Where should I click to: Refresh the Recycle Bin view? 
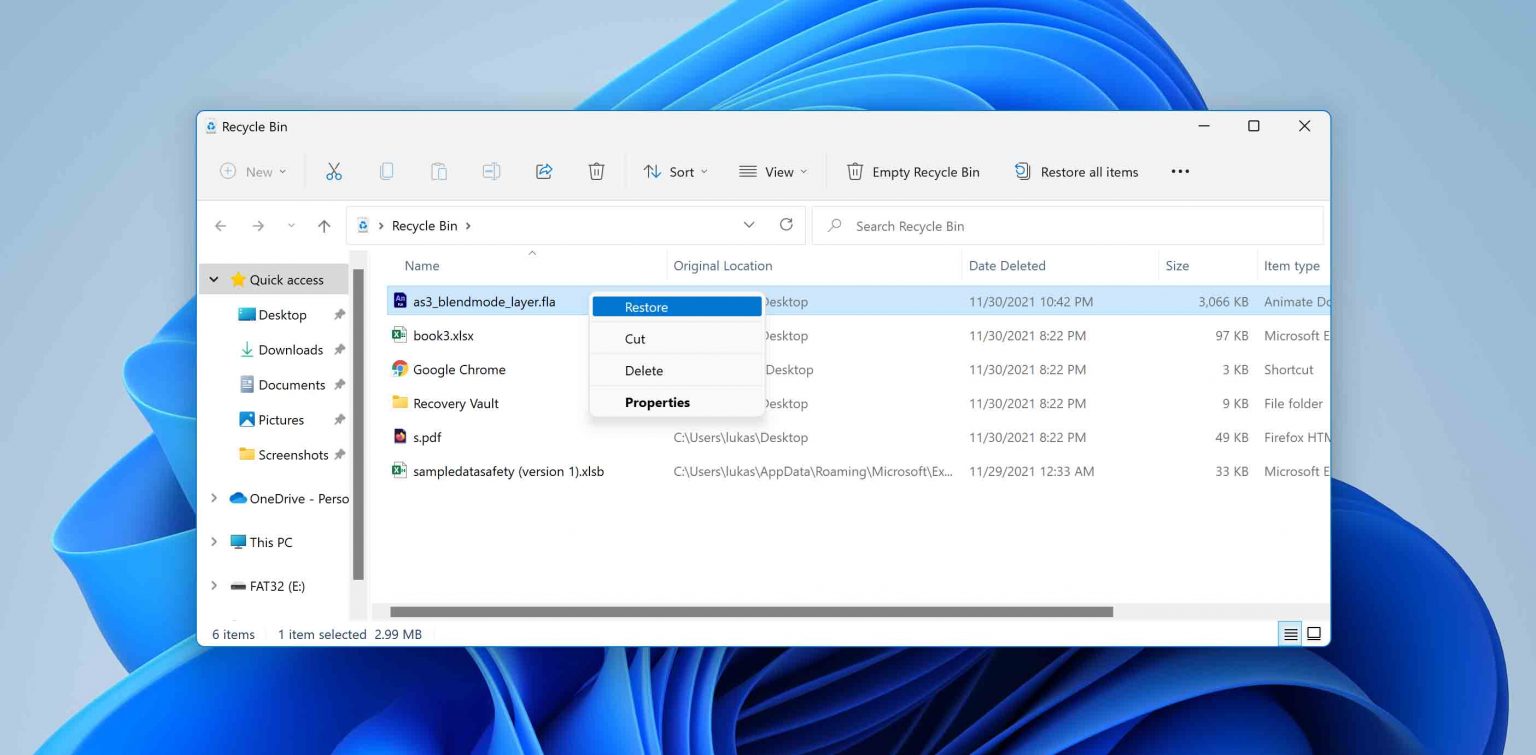[x=786, y=225]
